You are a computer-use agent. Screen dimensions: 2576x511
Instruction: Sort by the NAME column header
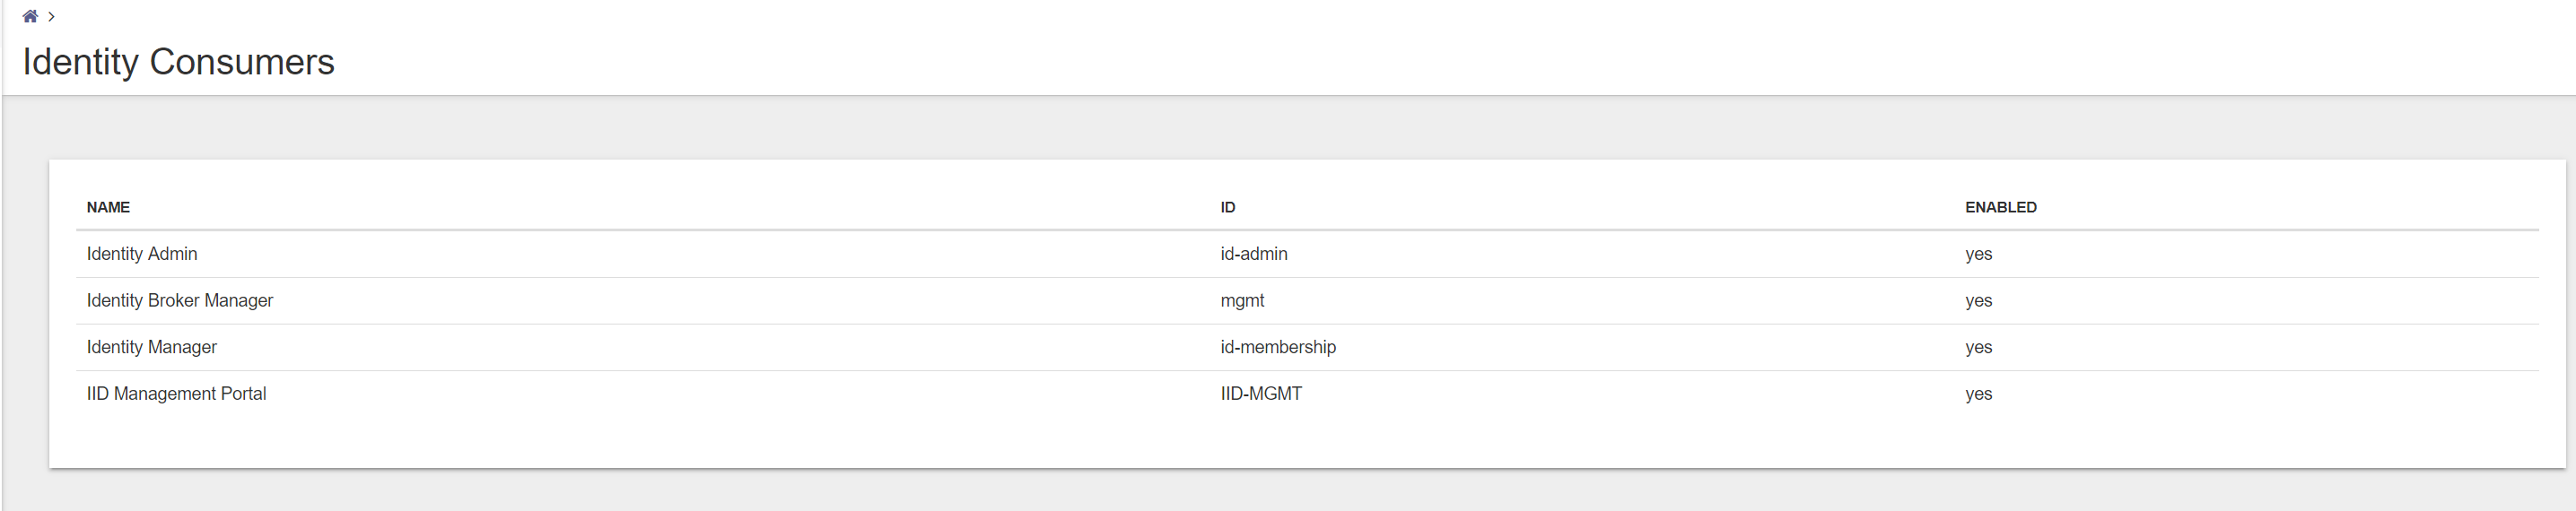pyautogui.click(x=108, y=207)
